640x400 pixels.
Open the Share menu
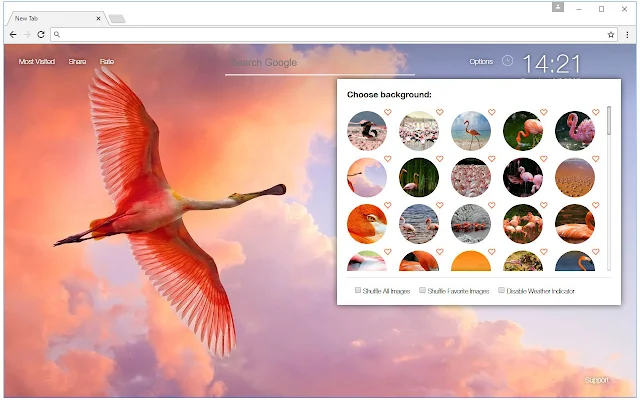(77, 62)
